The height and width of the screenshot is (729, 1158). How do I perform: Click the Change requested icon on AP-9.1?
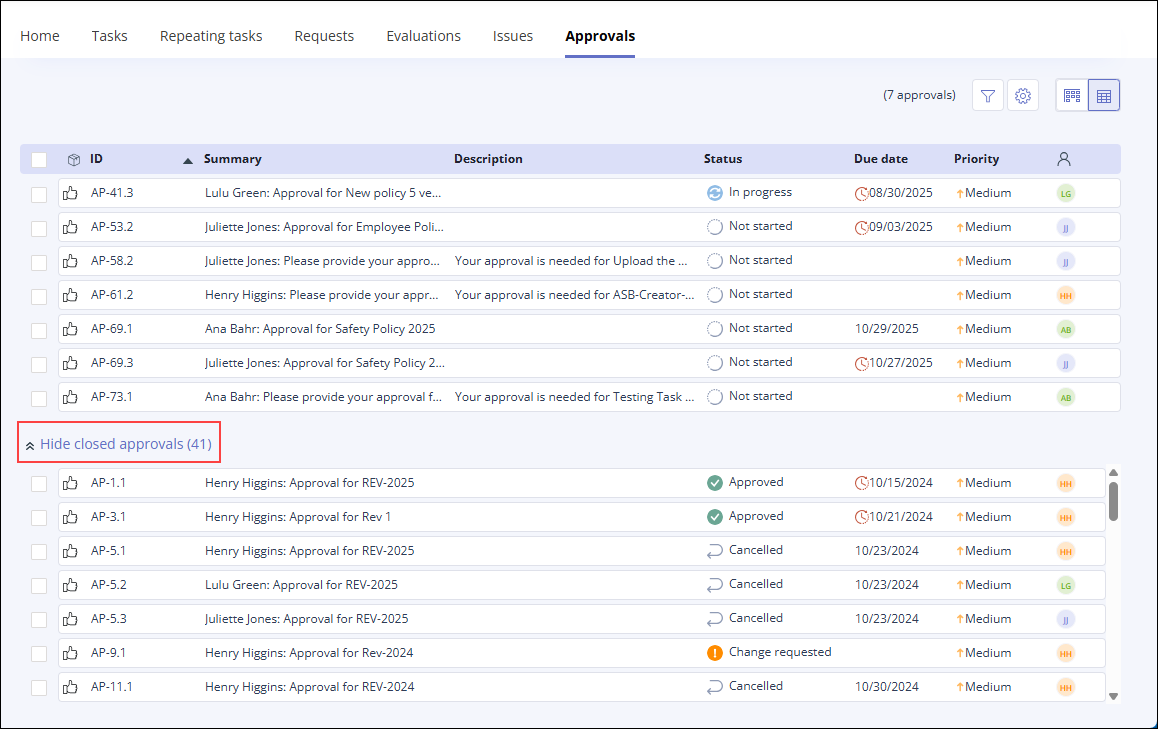(x=714, y=652)
